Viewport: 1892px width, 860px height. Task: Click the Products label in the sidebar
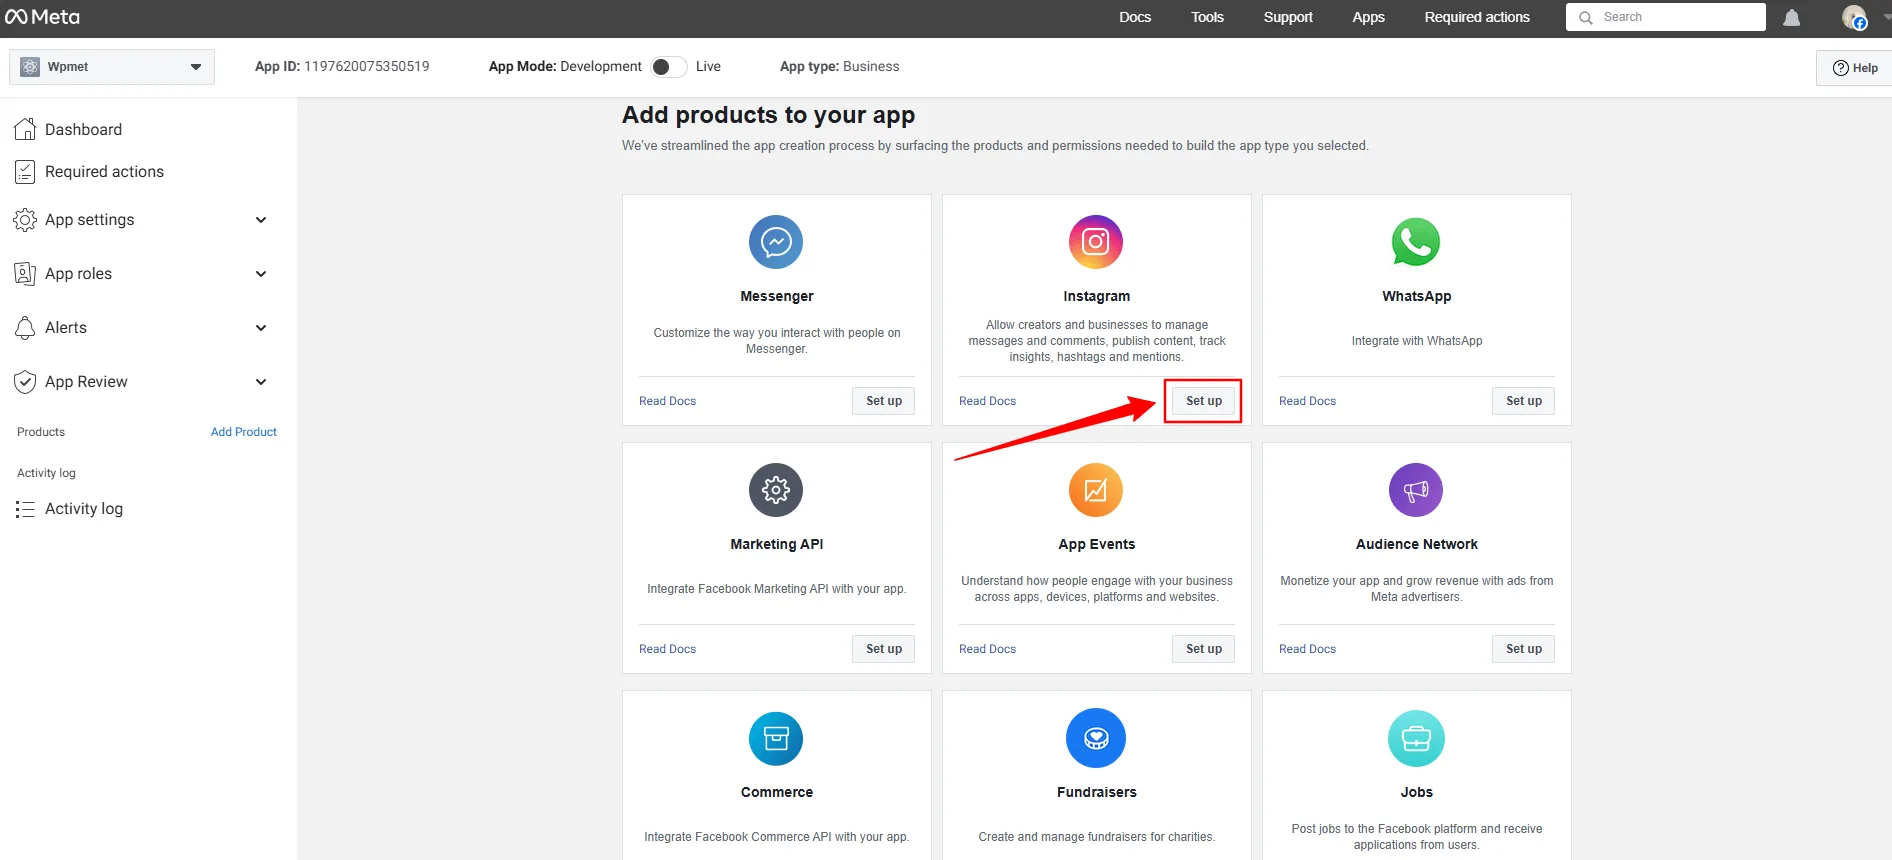click(41, 432)
